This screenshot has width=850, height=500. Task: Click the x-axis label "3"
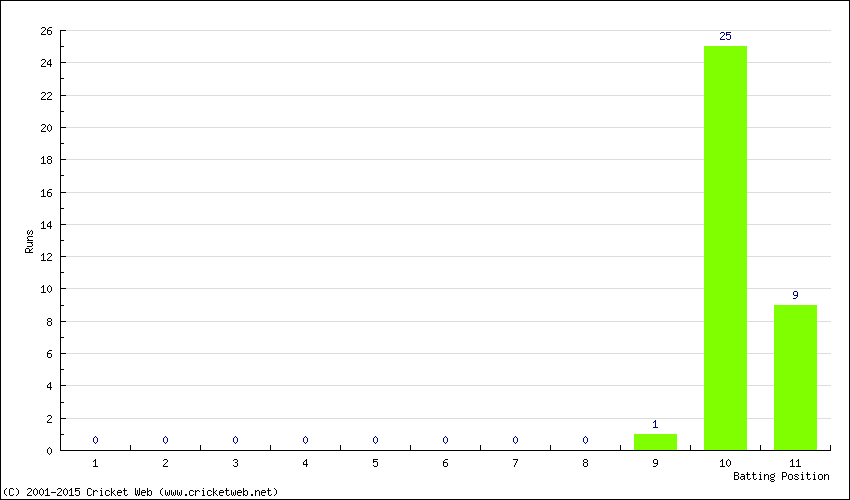(x=235, y=463)
